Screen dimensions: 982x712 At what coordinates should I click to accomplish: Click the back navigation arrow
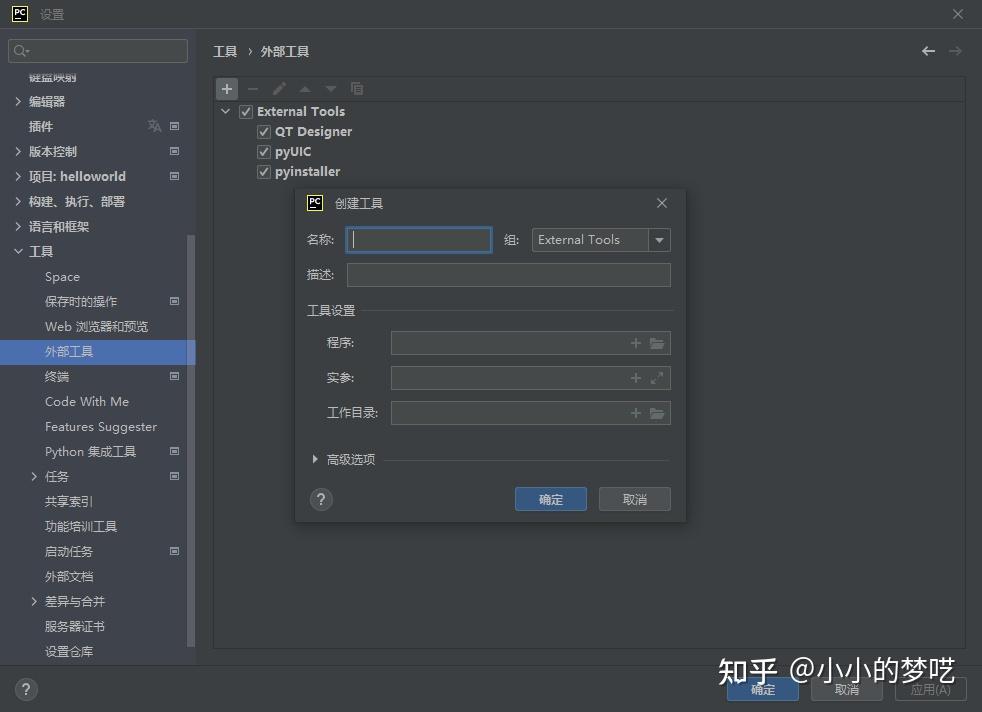(928, 51)
